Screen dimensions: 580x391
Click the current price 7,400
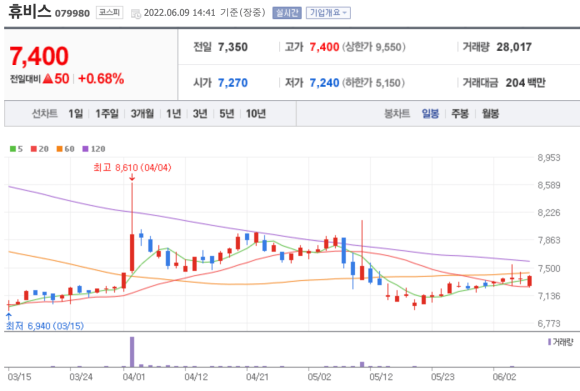click(39, 56)
